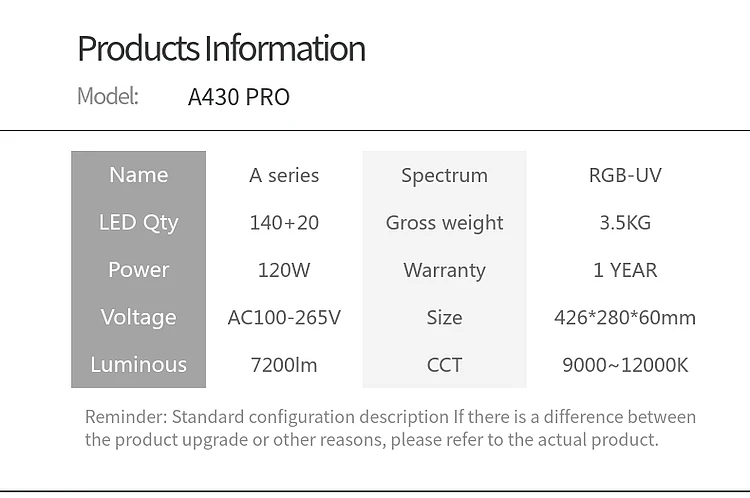
Task: Click the Spectrum label cell
Action: [x=444, y=175]
